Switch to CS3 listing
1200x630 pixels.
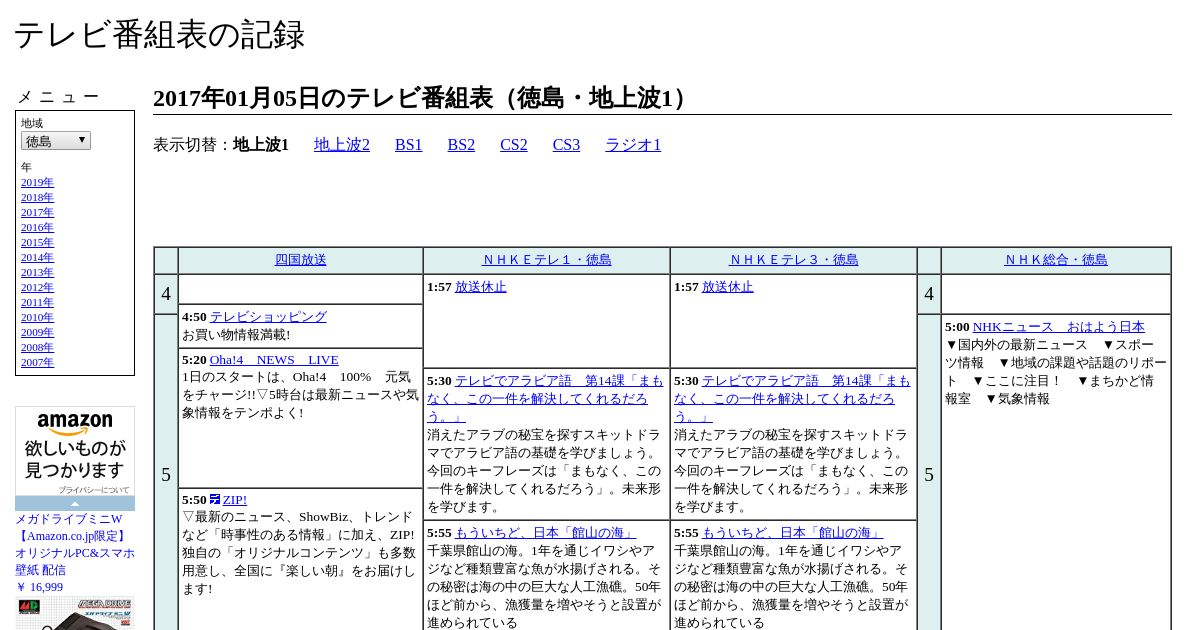(566, 144)
